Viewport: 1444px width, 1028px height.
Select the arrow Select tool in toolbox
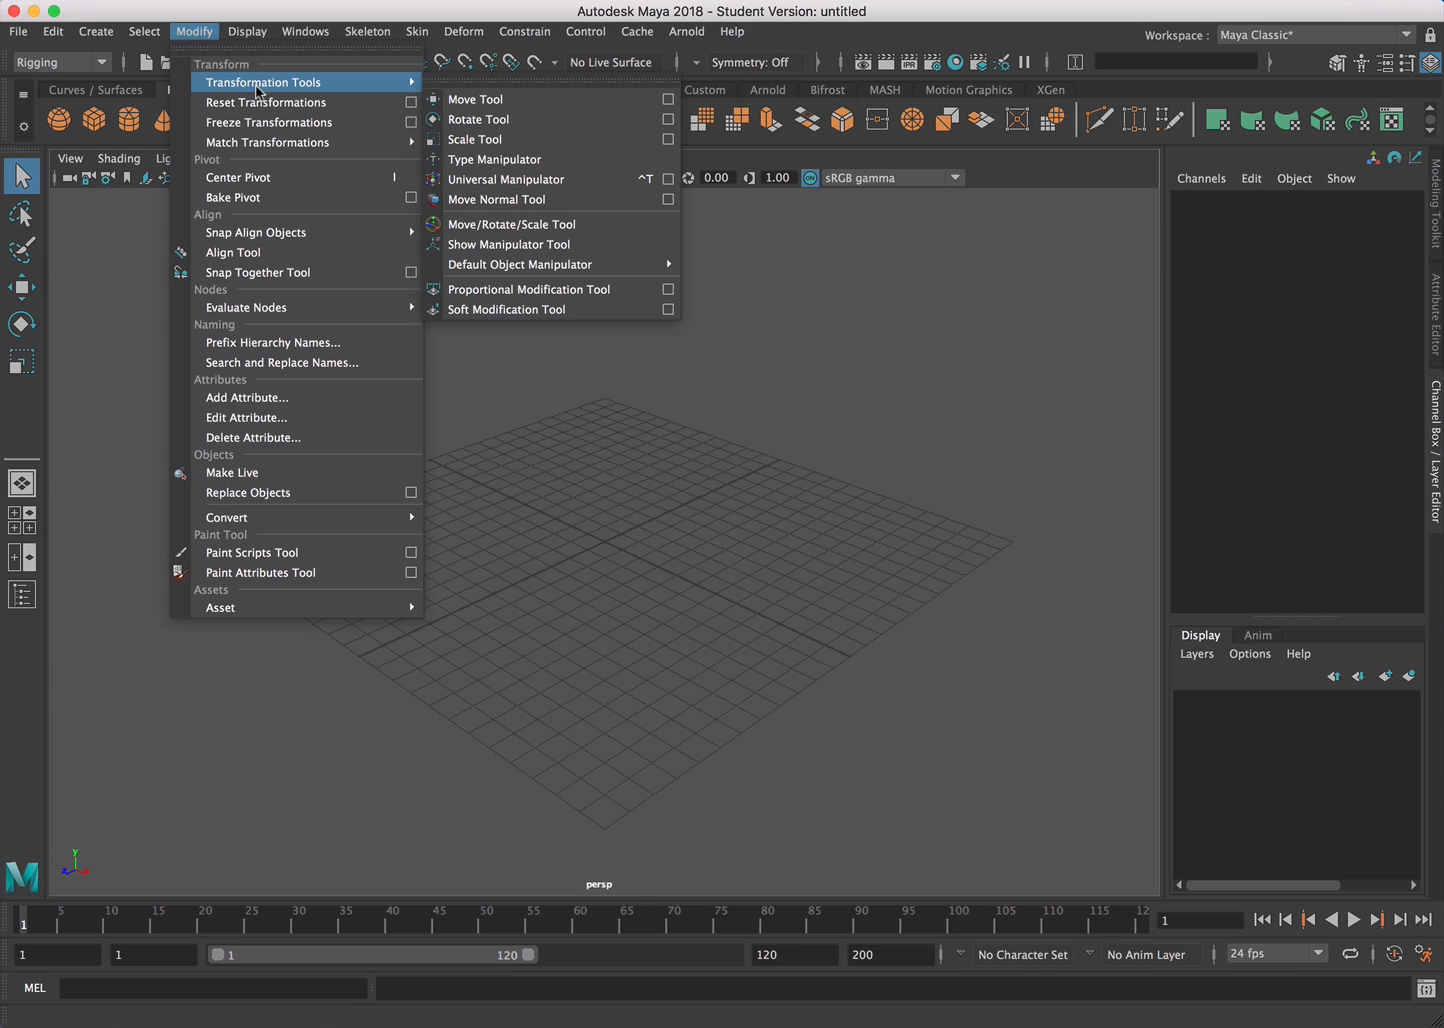(22, 177)
